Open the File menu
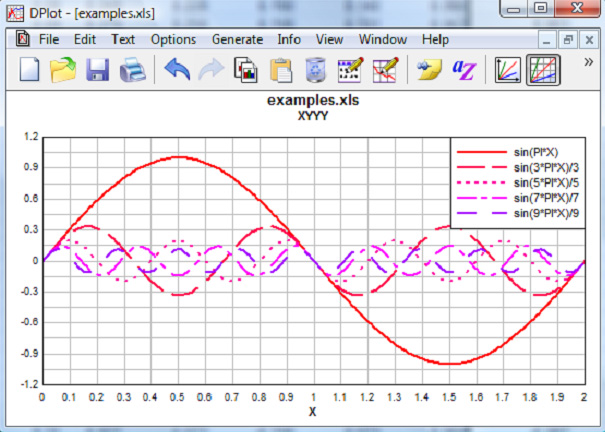 [x=49, y=39]
